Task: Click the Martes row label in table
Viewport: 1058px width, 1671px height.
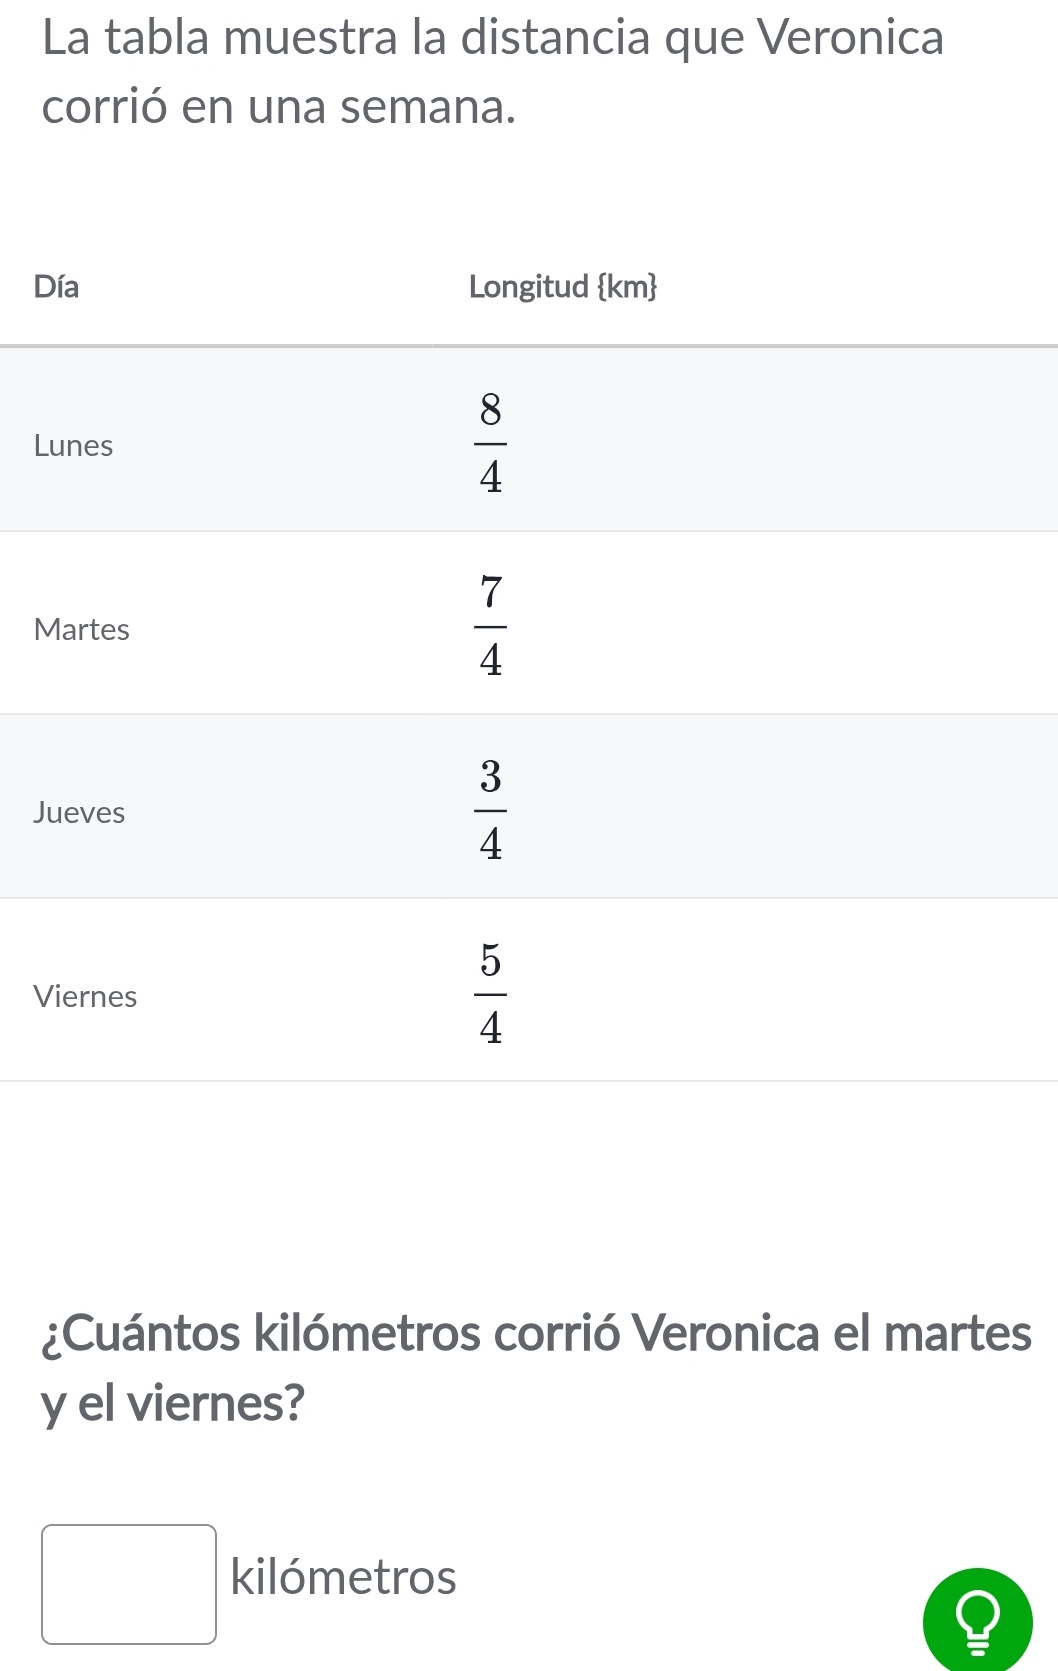Action: 81,629
